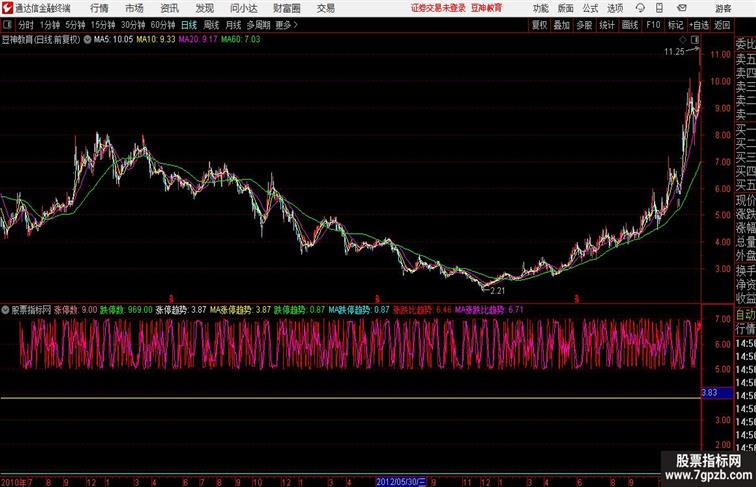
Task: Click the 涨停数: 9.00 indicator value
Action: (x=76, y=310)
